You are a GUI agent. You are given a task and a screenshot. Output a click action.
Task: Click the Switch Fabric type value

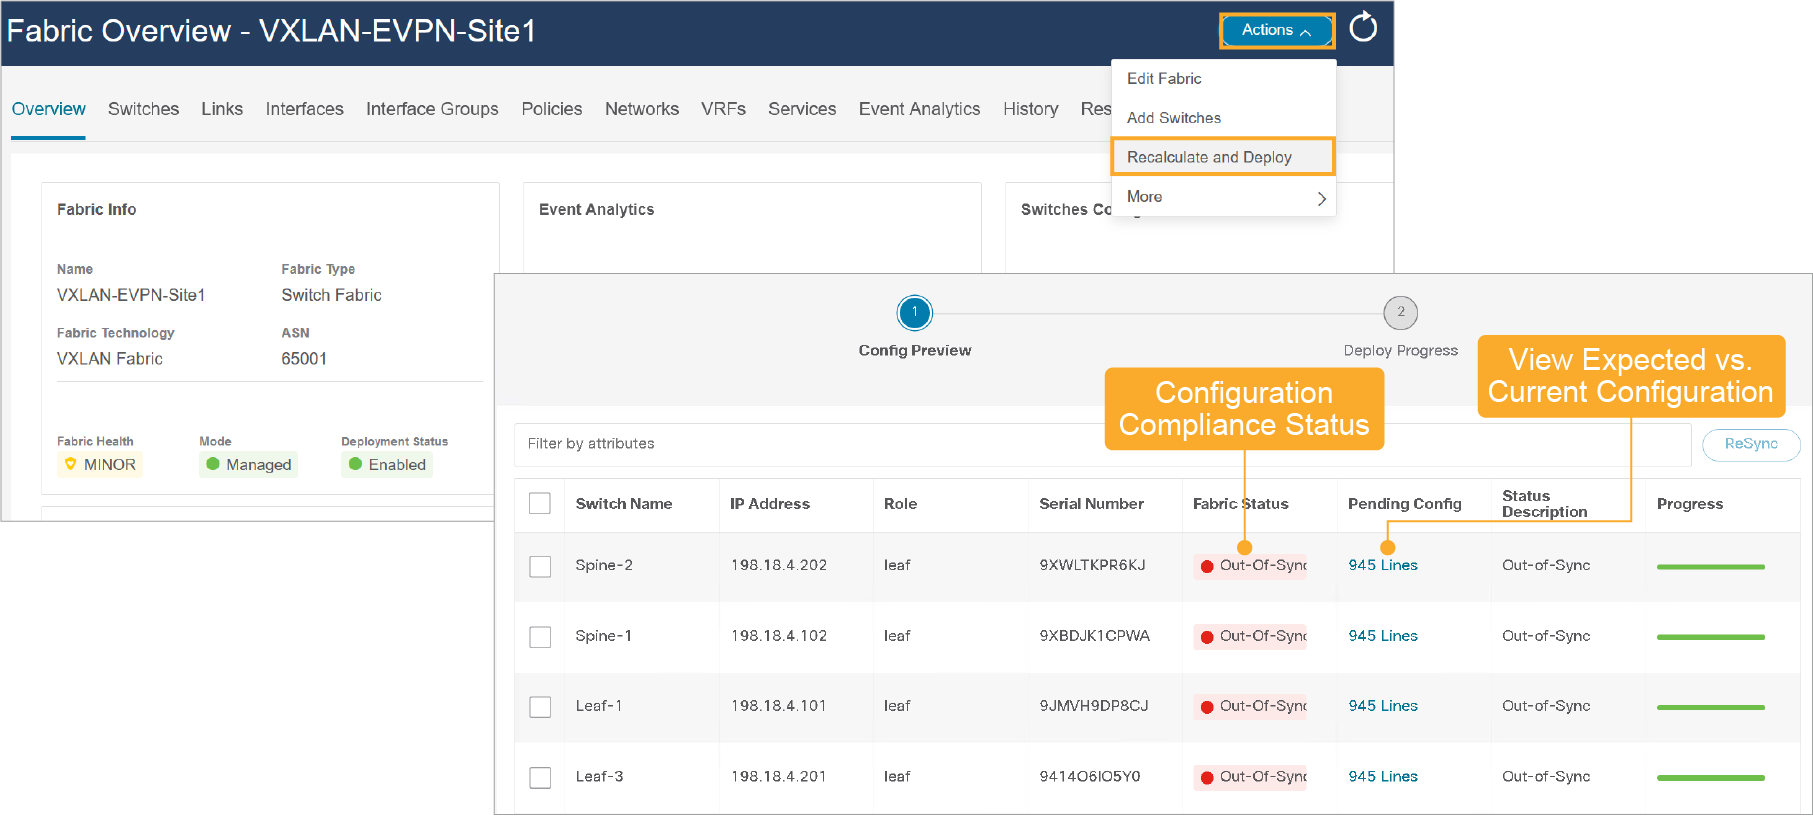(331, 295)
